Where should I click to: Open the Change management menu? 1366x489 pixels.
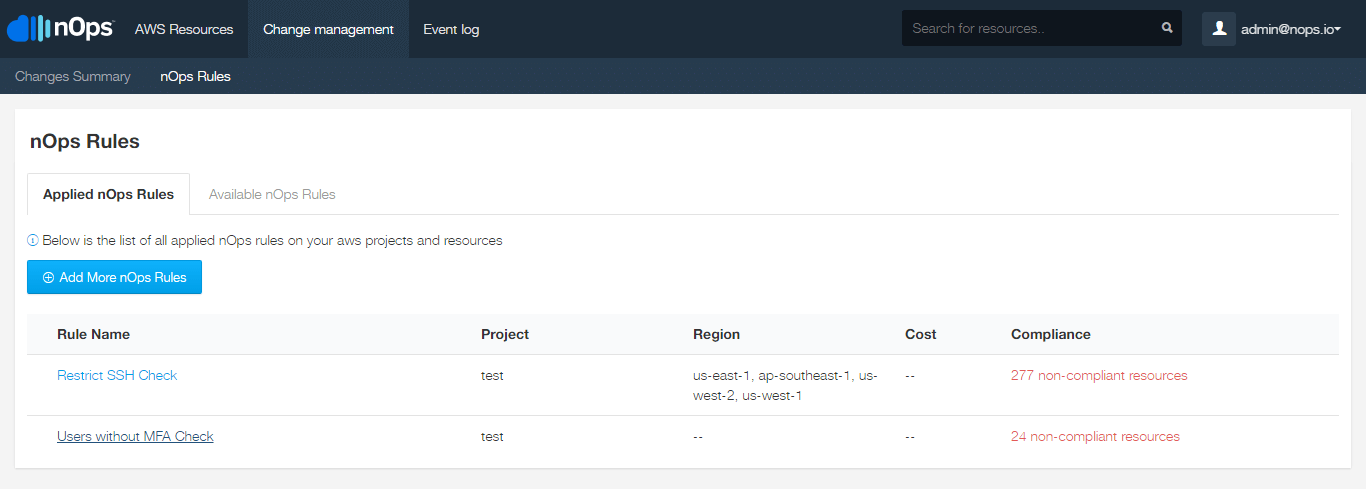coord(328,29)
